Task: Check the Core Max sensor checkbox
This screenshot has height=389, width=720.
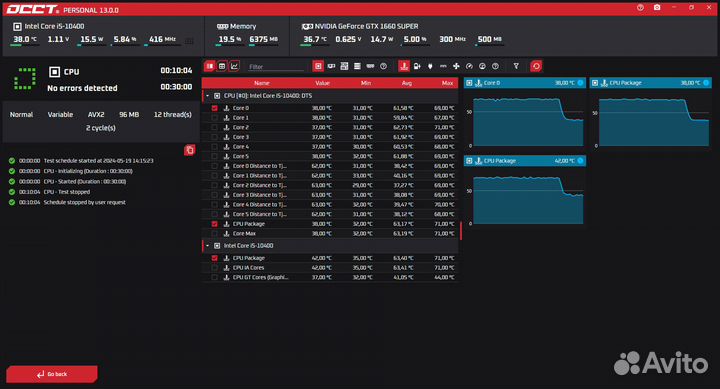Action: point(214,233)
